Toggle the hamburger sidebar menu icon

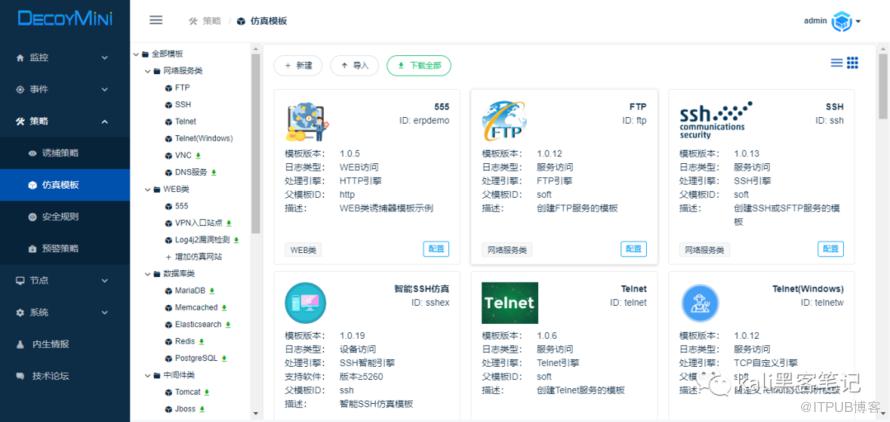(156, 20)
